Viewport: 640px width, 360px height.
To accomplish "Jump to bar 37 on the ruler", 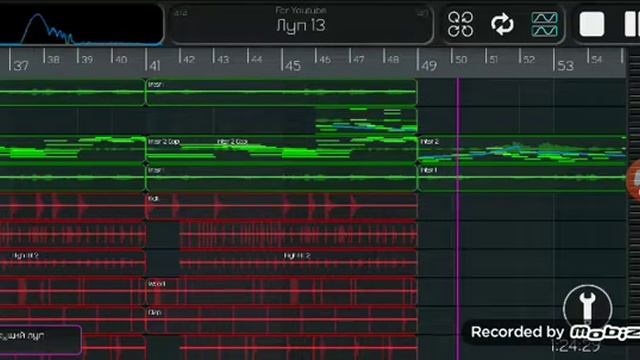I will 21,65.
